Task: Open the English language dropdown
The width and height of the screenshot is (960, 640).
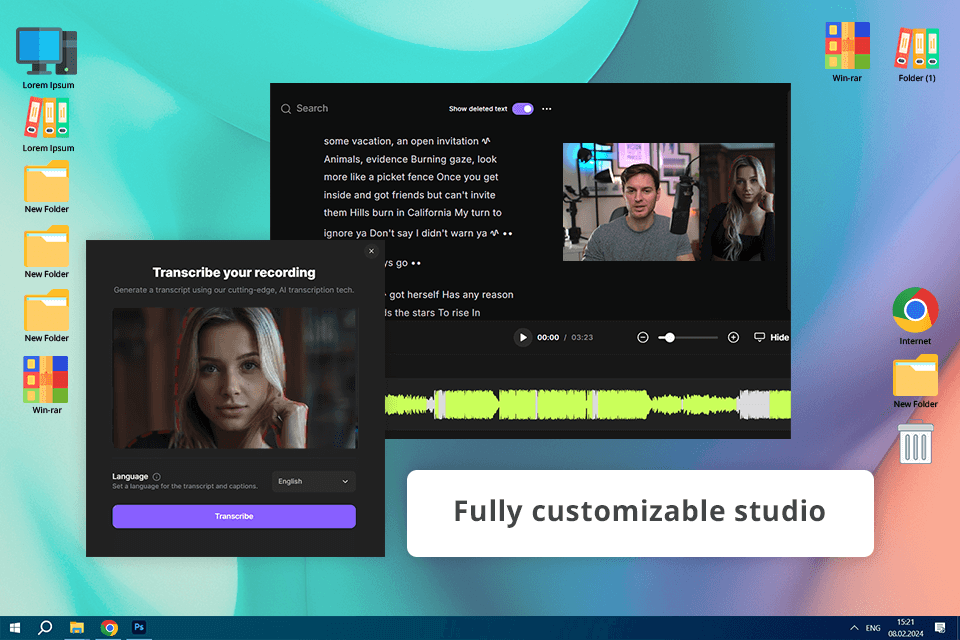Action: point(313,481)
